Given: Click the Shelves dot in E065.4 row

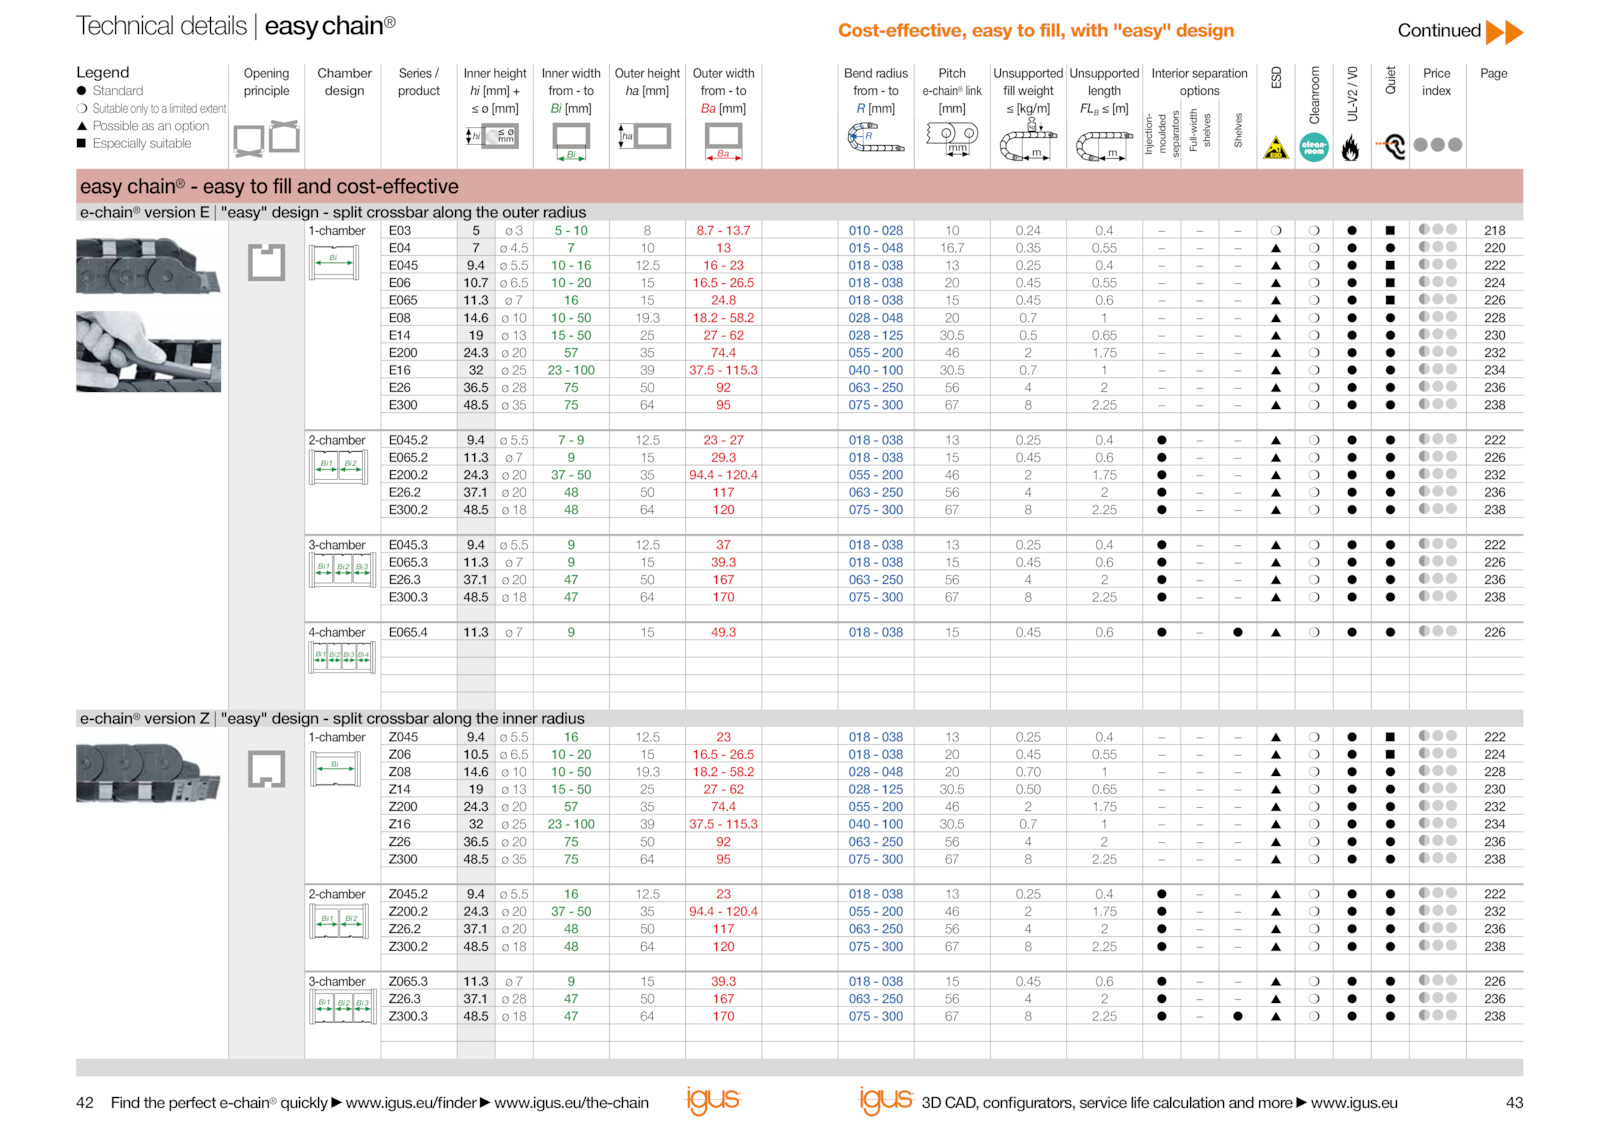Looking at the screenshot, I should point(1238,633).
